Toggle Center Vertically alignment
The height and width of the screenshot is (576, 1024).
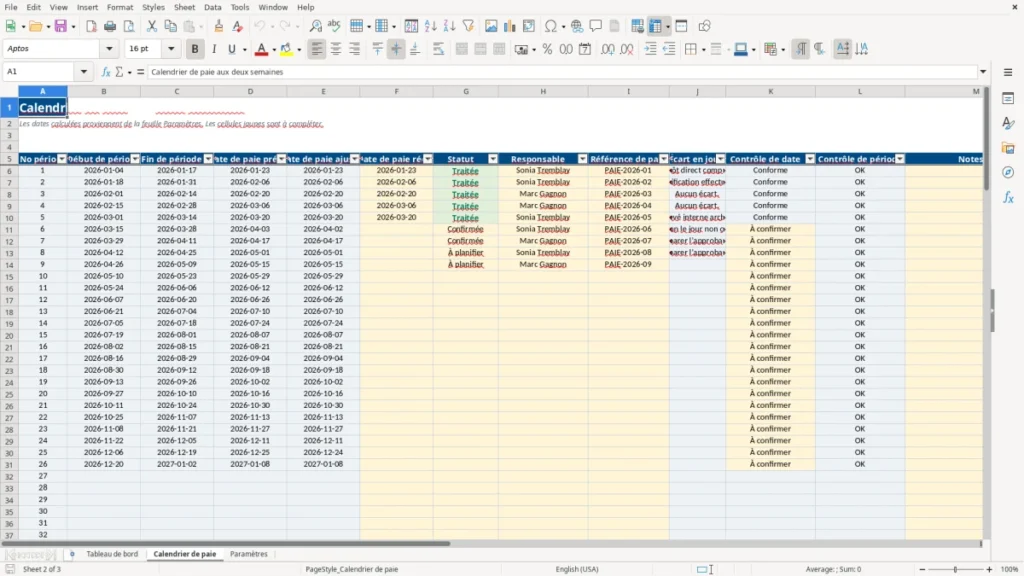click(x=396, y=49)
